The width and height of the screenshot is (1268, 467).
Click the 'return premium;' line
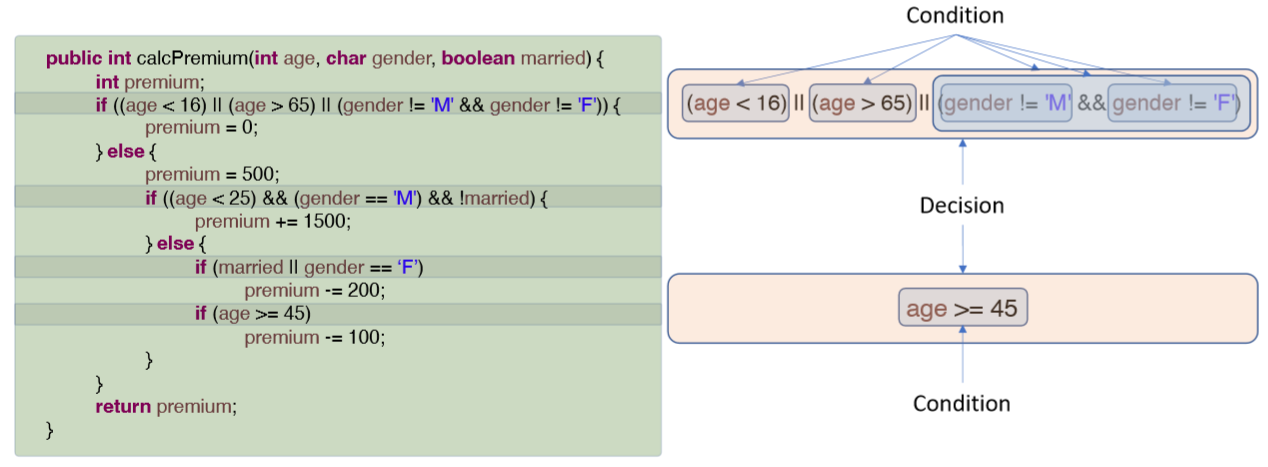coord(167,407)
